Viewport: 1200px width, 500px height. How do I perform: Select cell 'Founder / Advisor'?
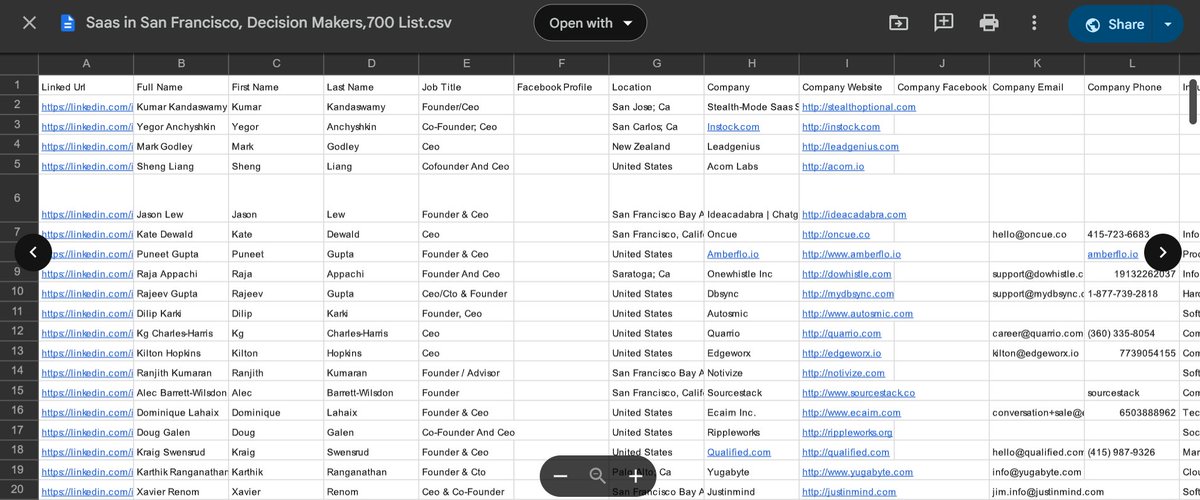466,373
